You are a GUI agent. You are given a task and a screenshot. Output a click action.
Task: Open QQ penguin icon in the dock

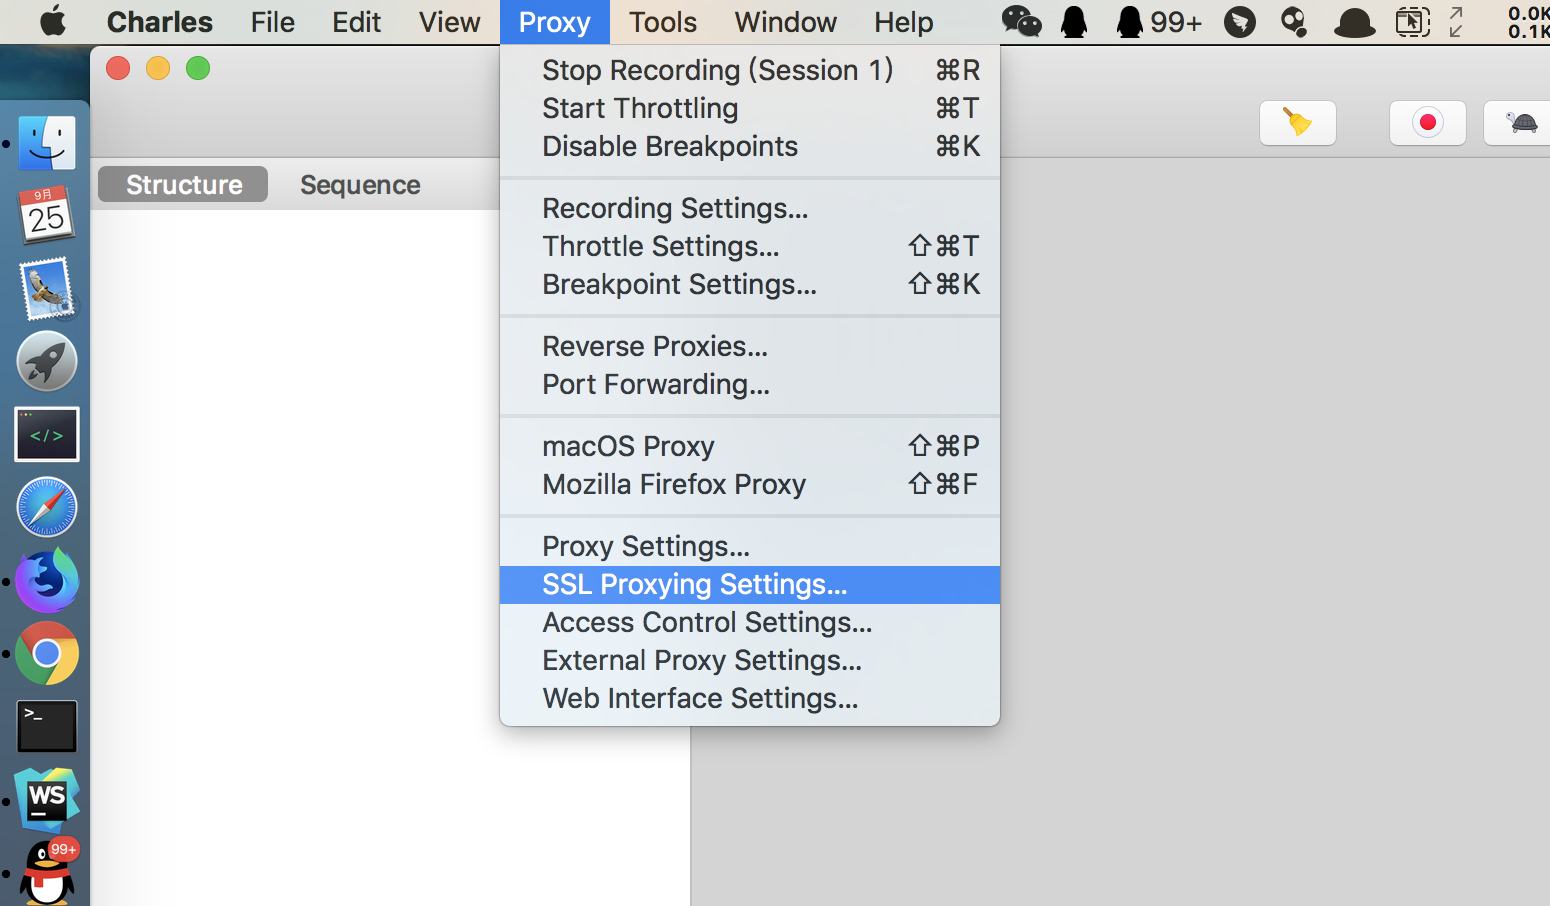click(47, 872)
